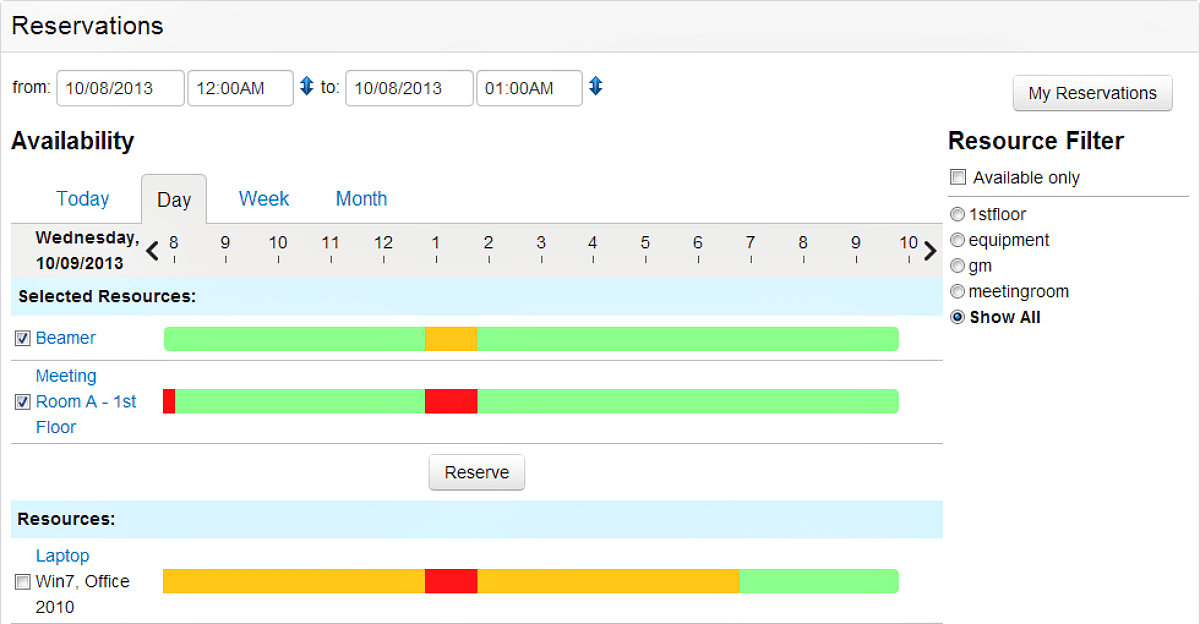Uncheck the Beamer resource checkbox
Screen dimensions: 1200x624
coord(23,339)
